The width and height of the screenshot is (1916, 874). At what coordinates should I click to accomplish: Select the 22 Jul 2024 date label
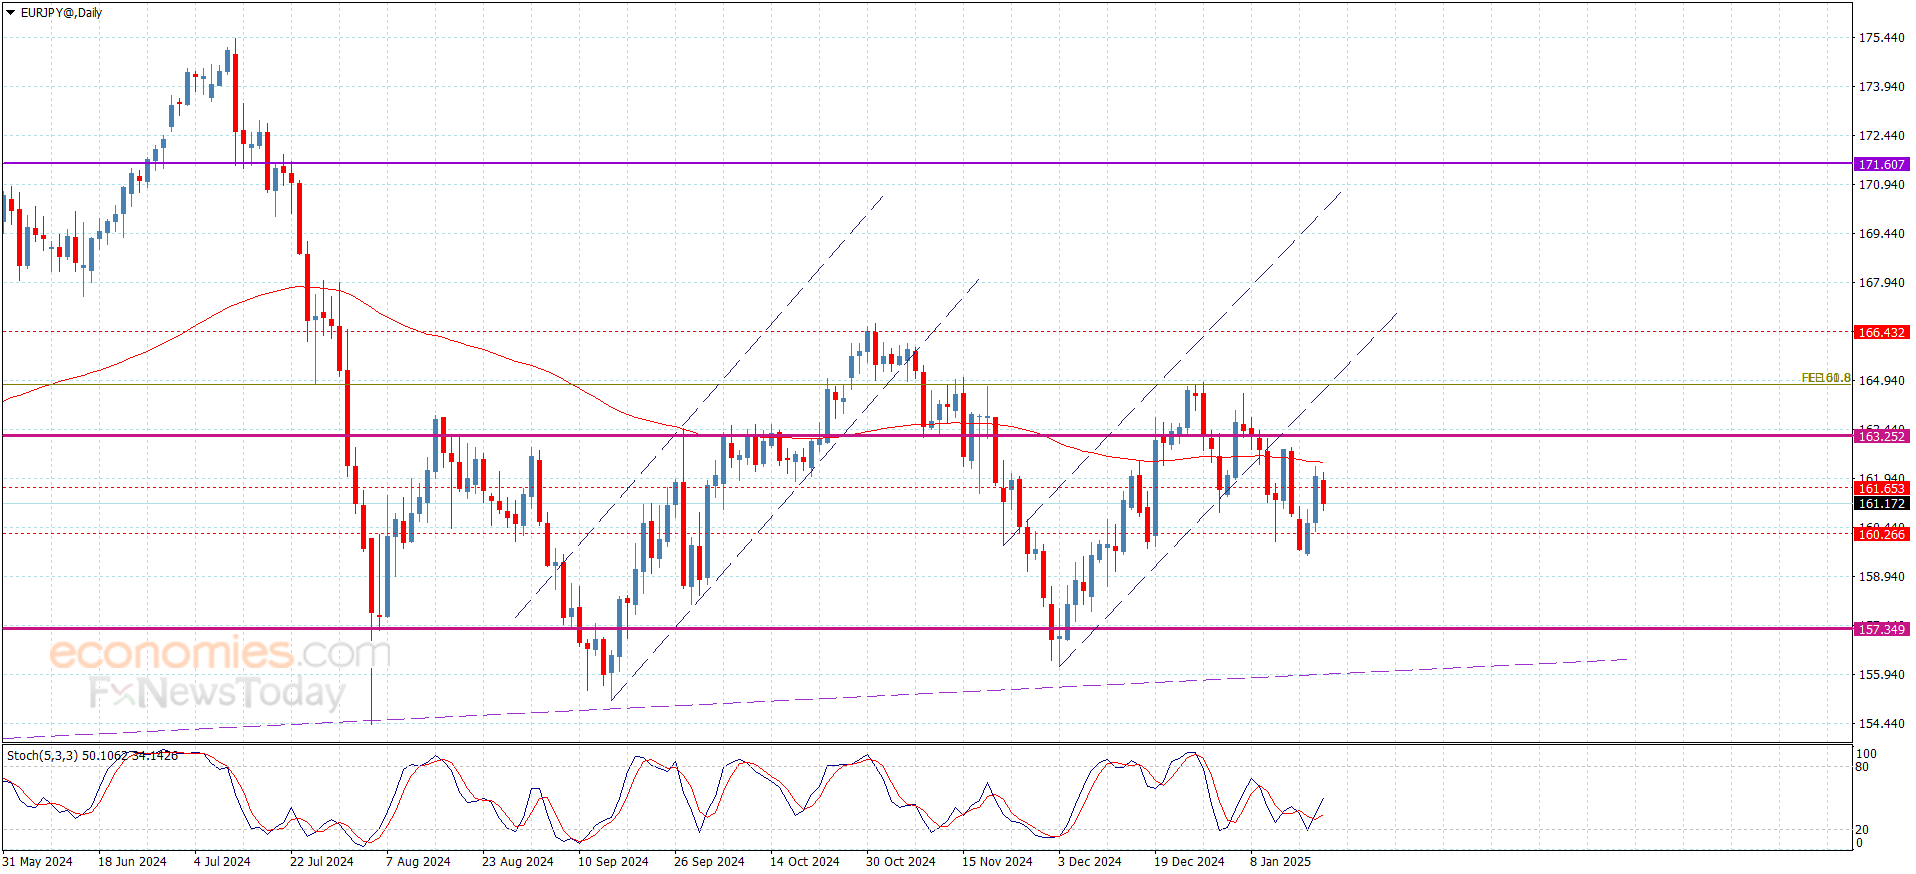click(321, 862)
